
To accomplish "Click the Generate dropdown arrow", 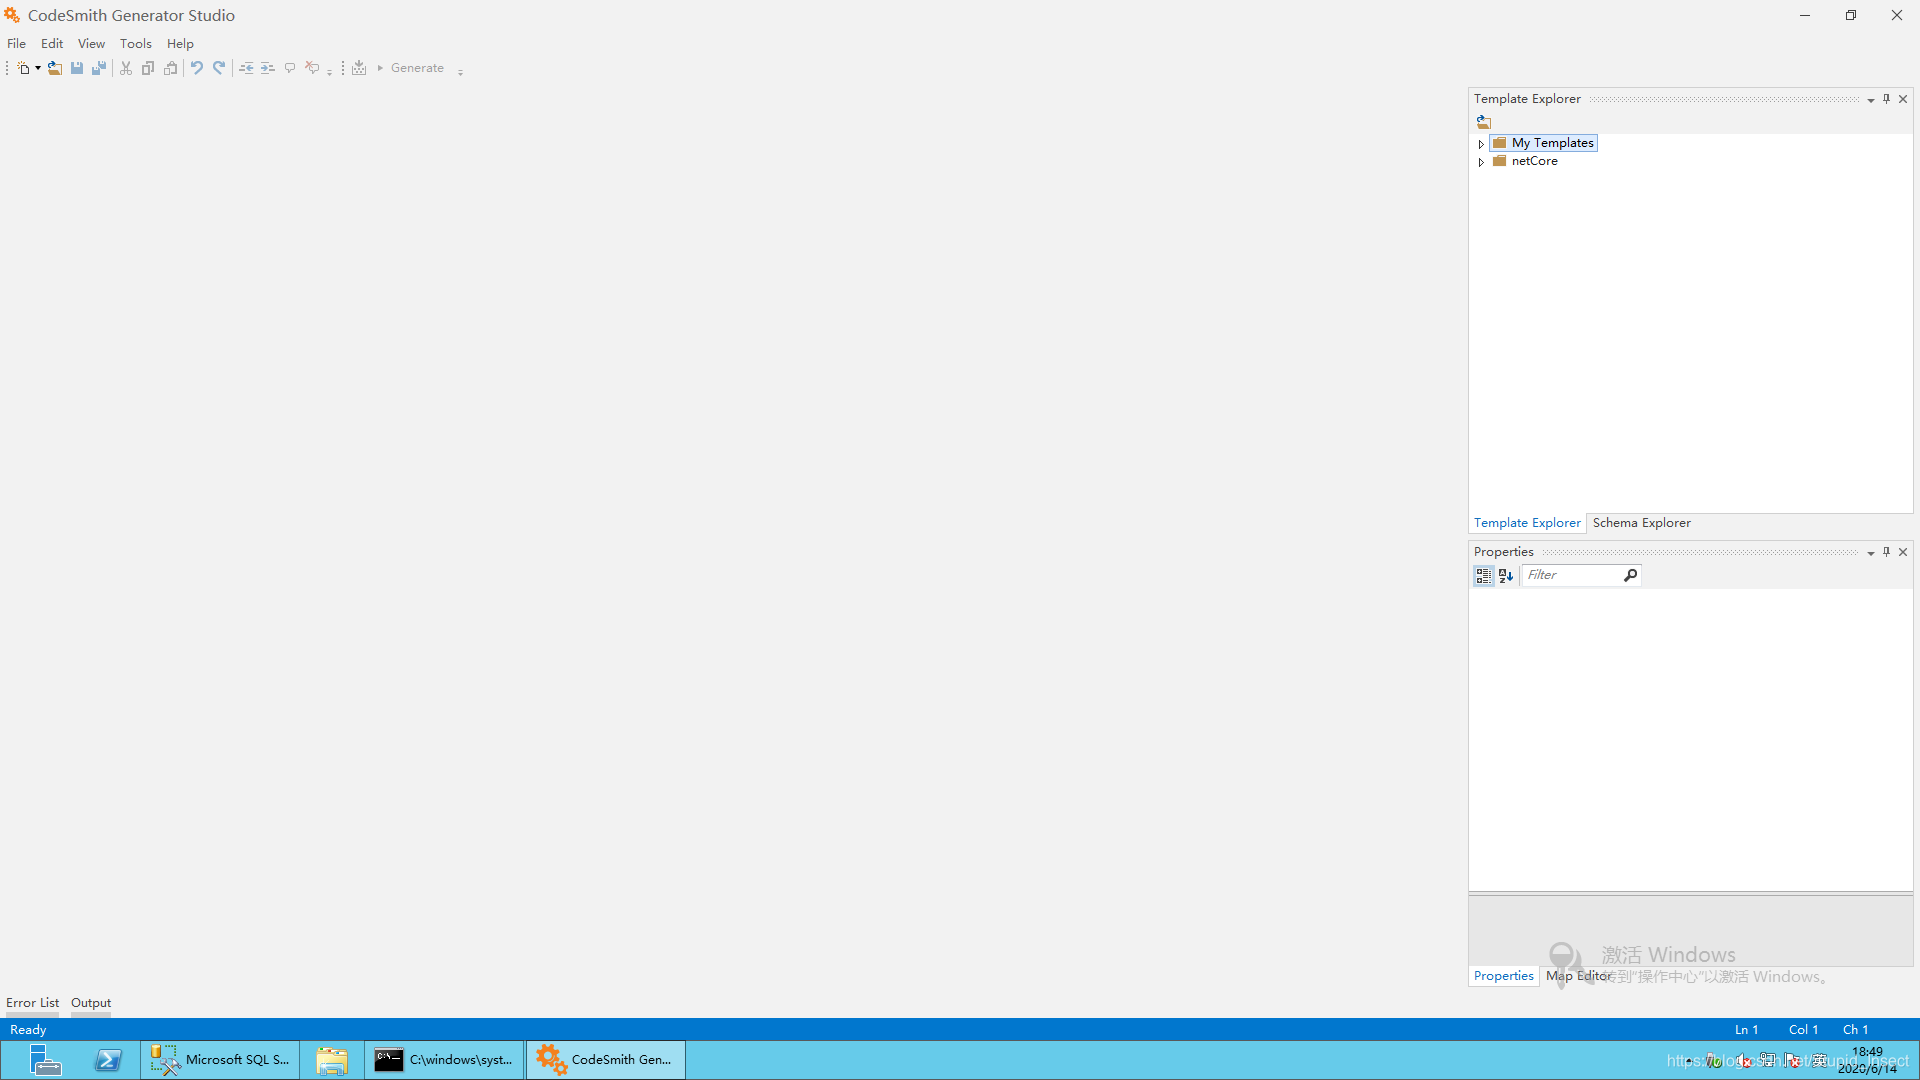I will (x=460, y=71).
